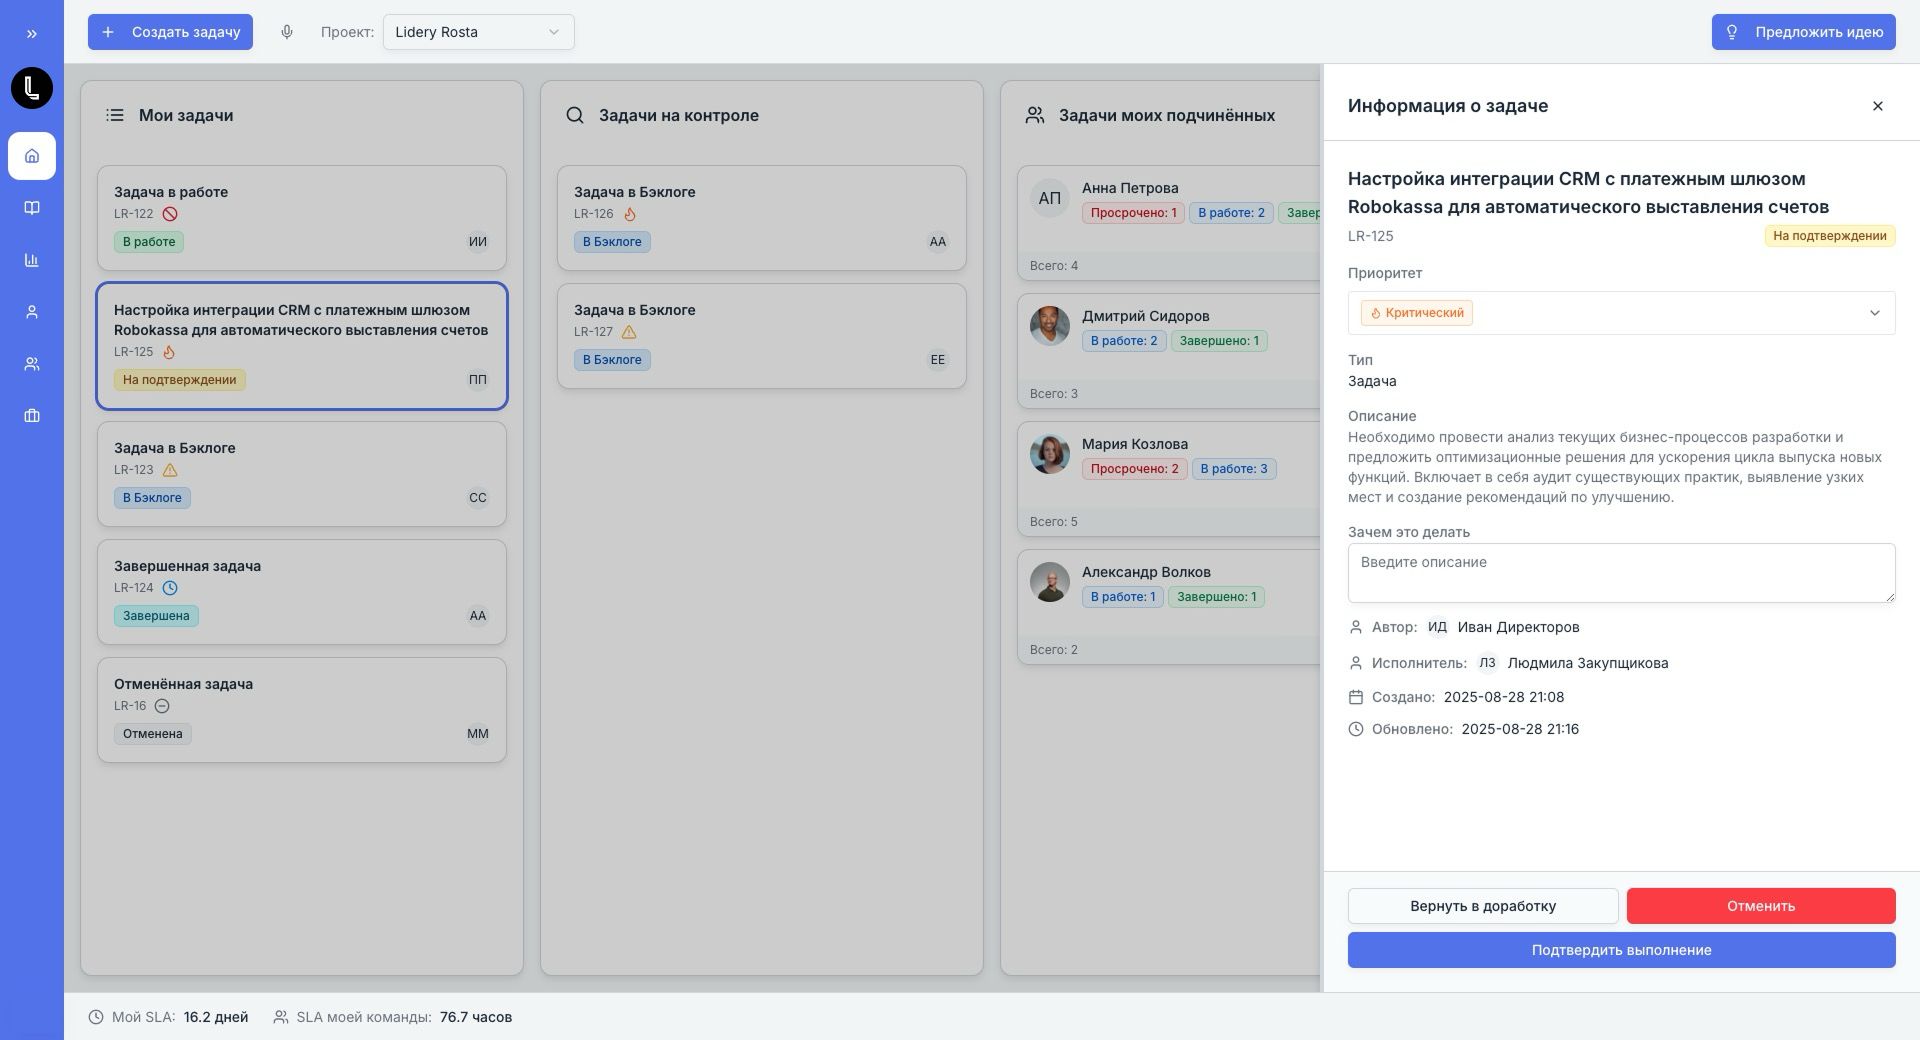This screenshot has width=1920, height=1040.
Task: Click Вернуть в доработку button
Action: click(1482, 906)
